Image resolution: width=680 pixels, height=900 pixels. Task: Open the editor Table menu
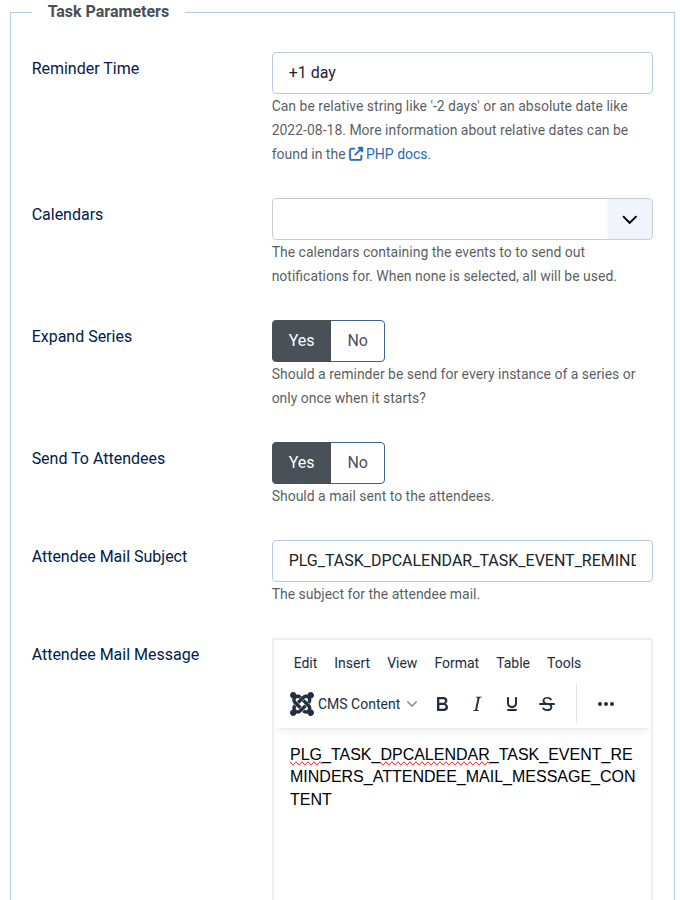[x=513, y=663]
